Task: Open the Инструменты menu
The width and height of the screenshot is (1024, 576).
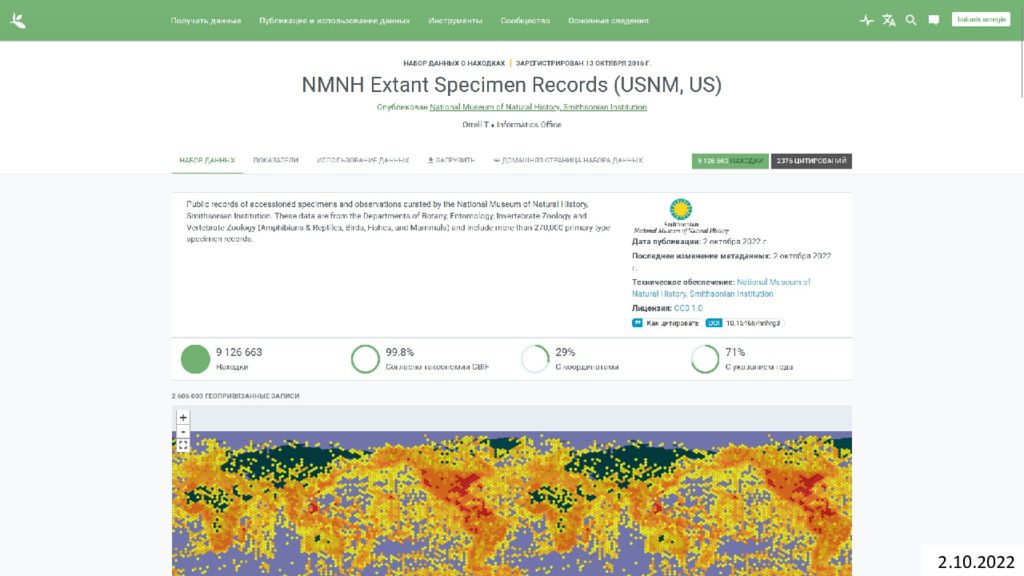Action: [455, 21]
